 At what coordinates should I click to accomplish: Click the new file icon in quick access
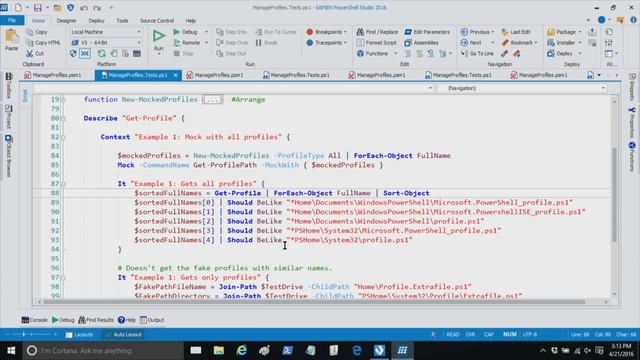click(18, 7)
